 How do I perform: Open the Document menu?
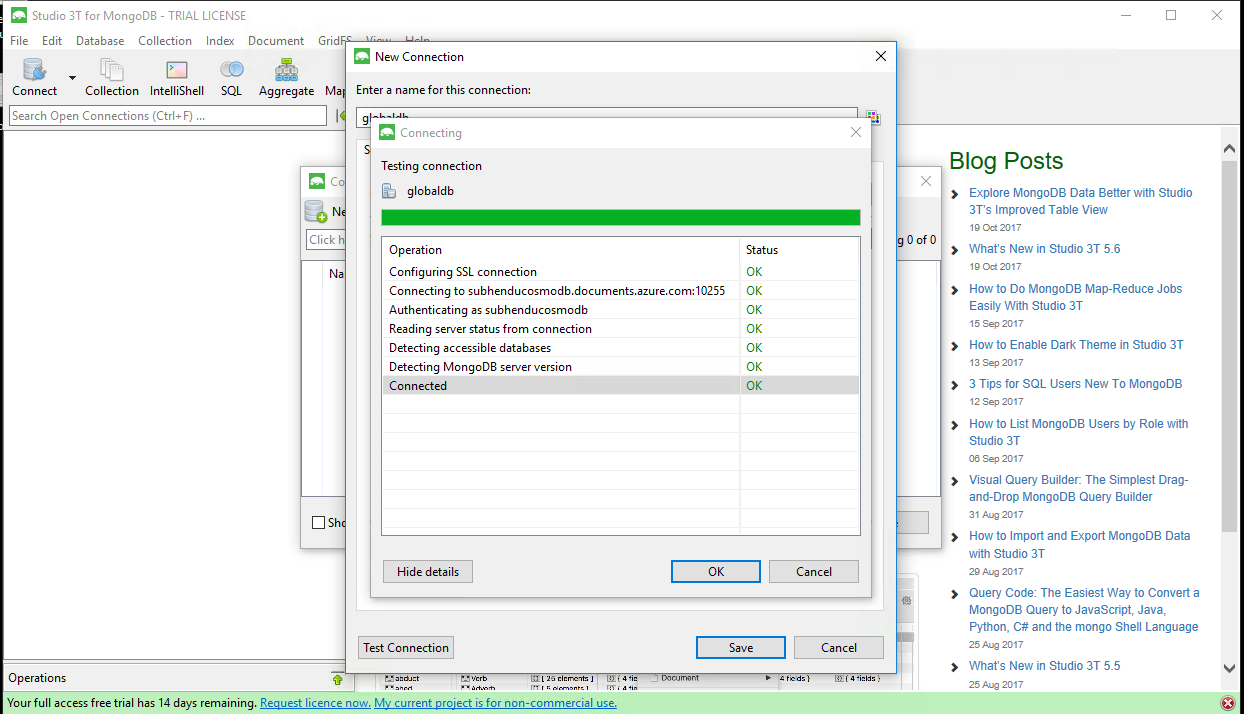pyautogui.click(x=276, y=41)
